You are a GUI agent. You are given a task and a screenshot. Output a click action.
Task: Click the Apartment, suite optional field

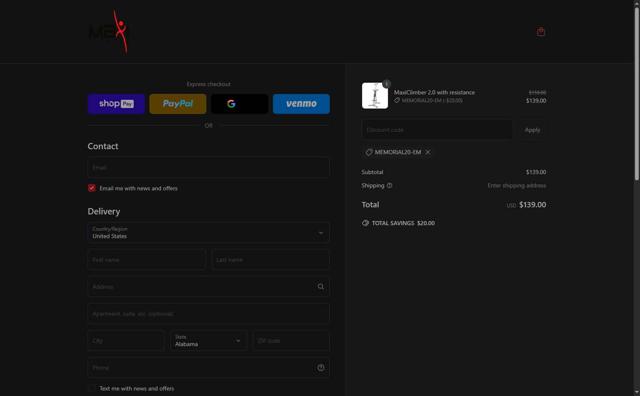coord(209,314)
